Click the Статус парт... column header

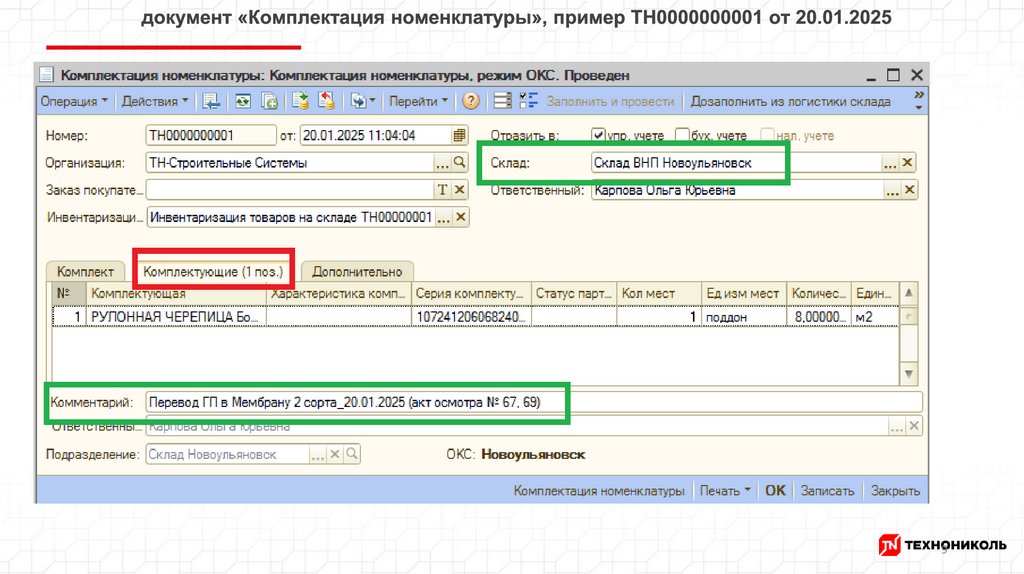click(x=573, y=294)
